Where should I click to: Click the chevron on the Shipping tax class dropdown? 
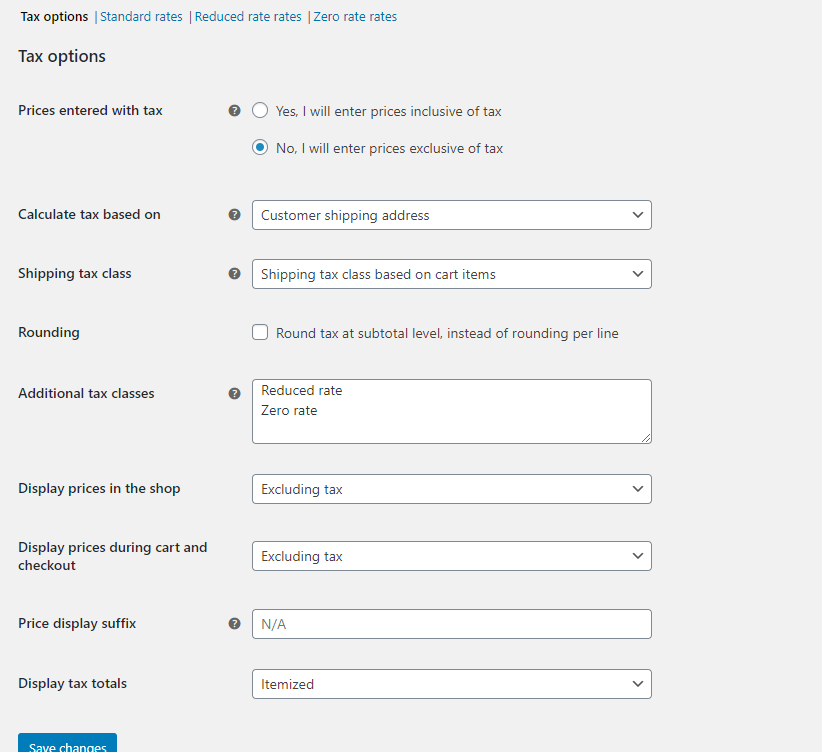click(x=638, y=274)
